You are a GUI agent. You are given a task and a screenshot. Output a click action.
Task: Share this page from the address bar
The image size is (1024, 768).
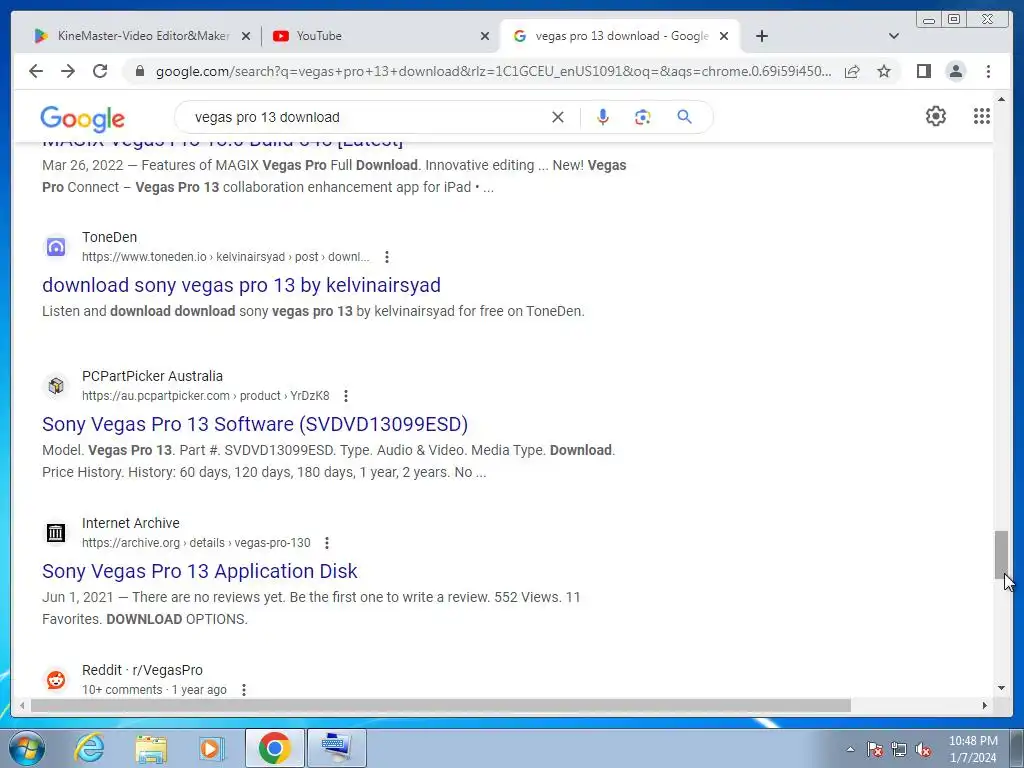pos(852,71)
